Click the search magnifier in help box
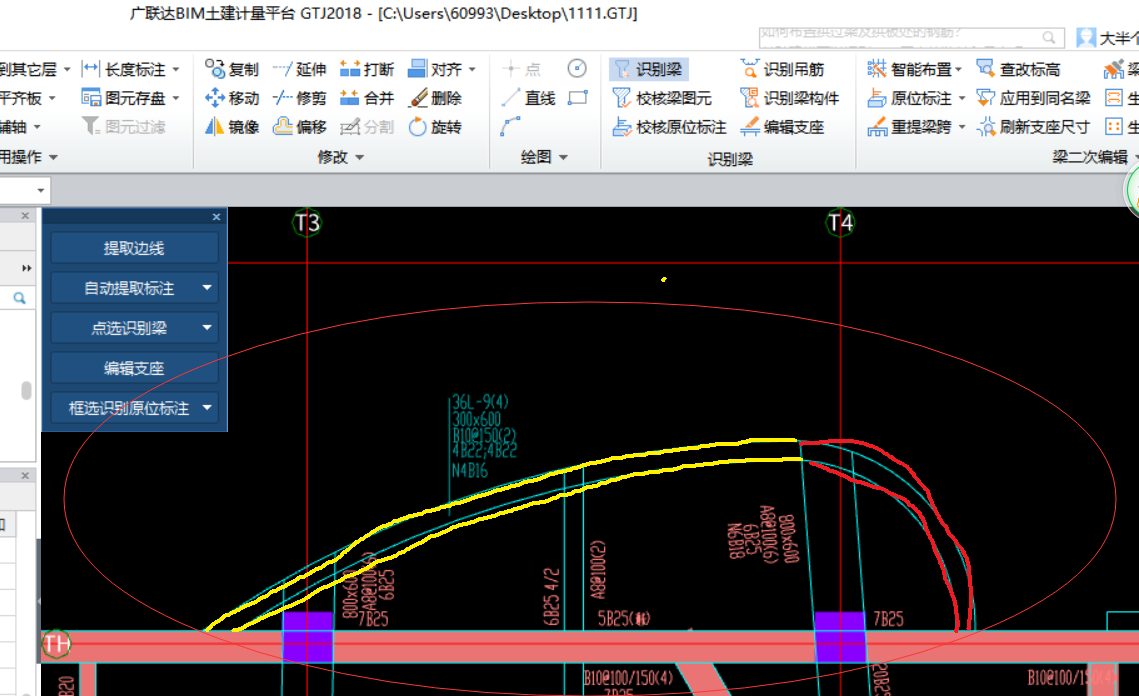 pos(1048,36)
